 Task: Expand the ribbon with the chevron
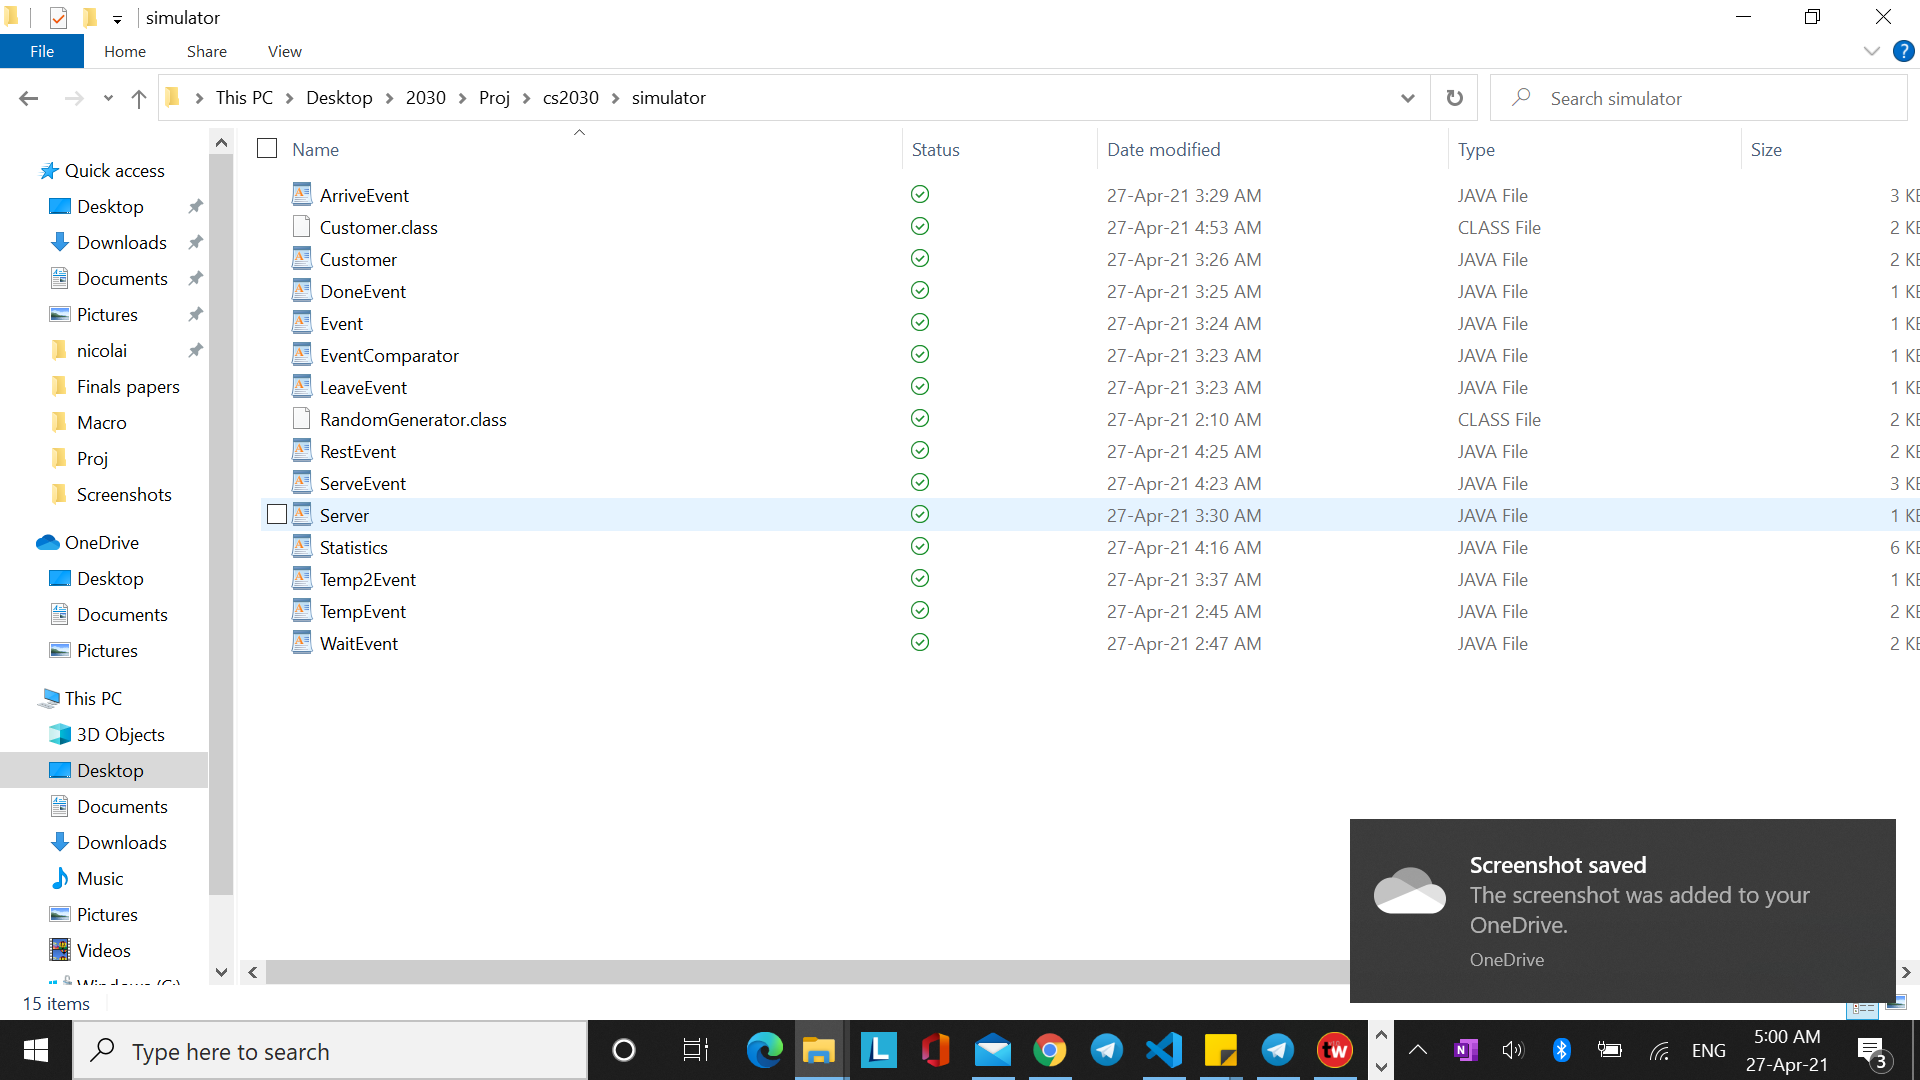tap(1871, 51)
